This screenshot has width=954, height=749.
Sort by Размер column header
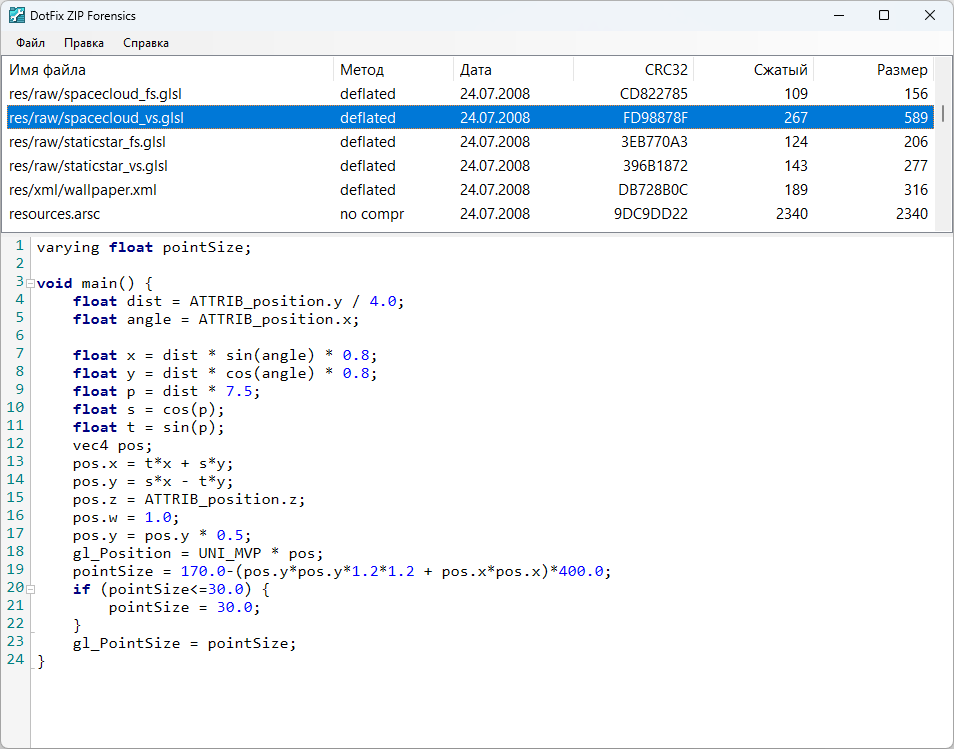point(873,69)
